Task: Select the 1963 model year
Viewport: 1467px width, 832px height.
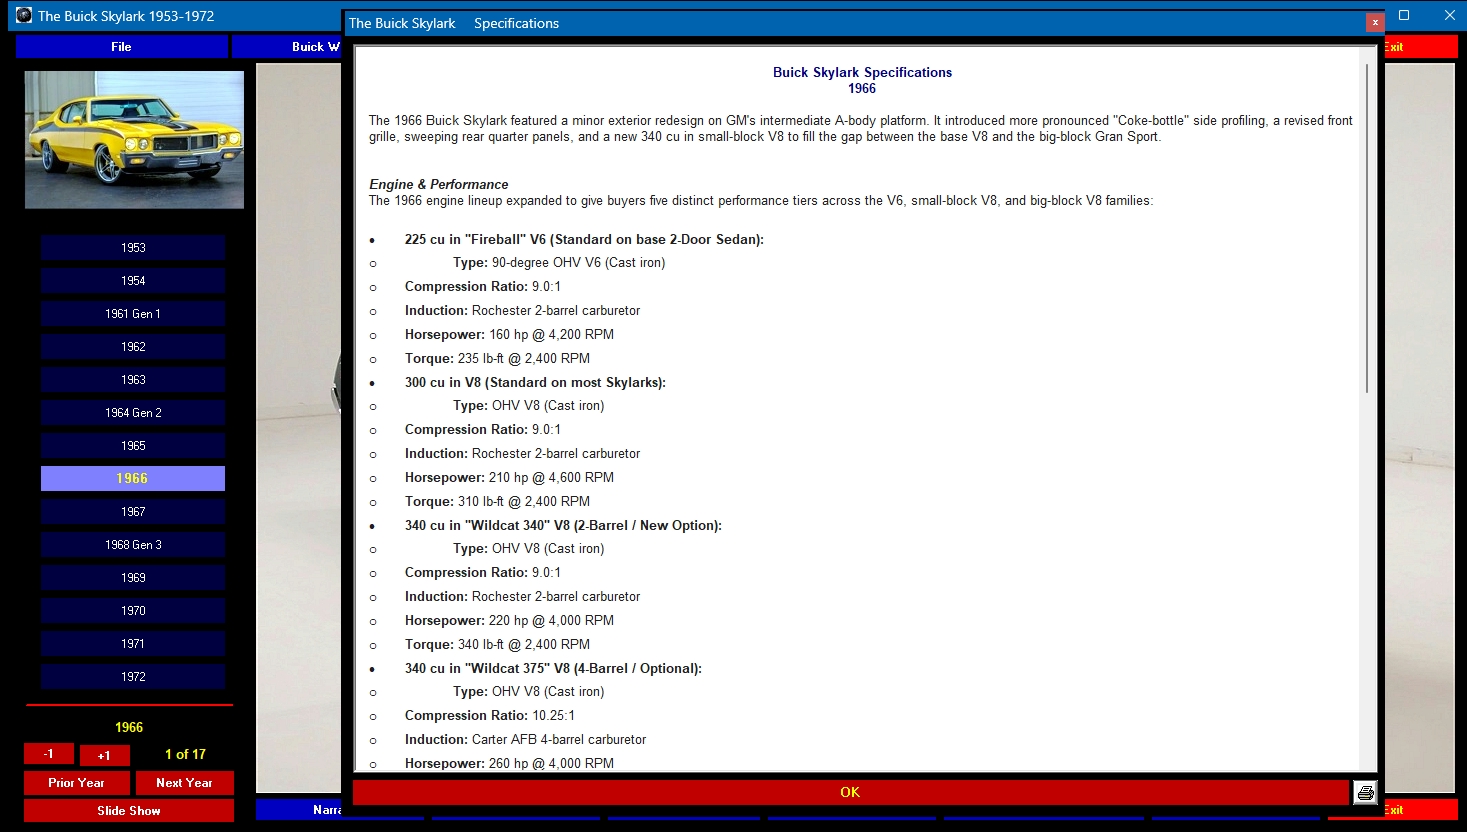Action: (x=133, y=380)
